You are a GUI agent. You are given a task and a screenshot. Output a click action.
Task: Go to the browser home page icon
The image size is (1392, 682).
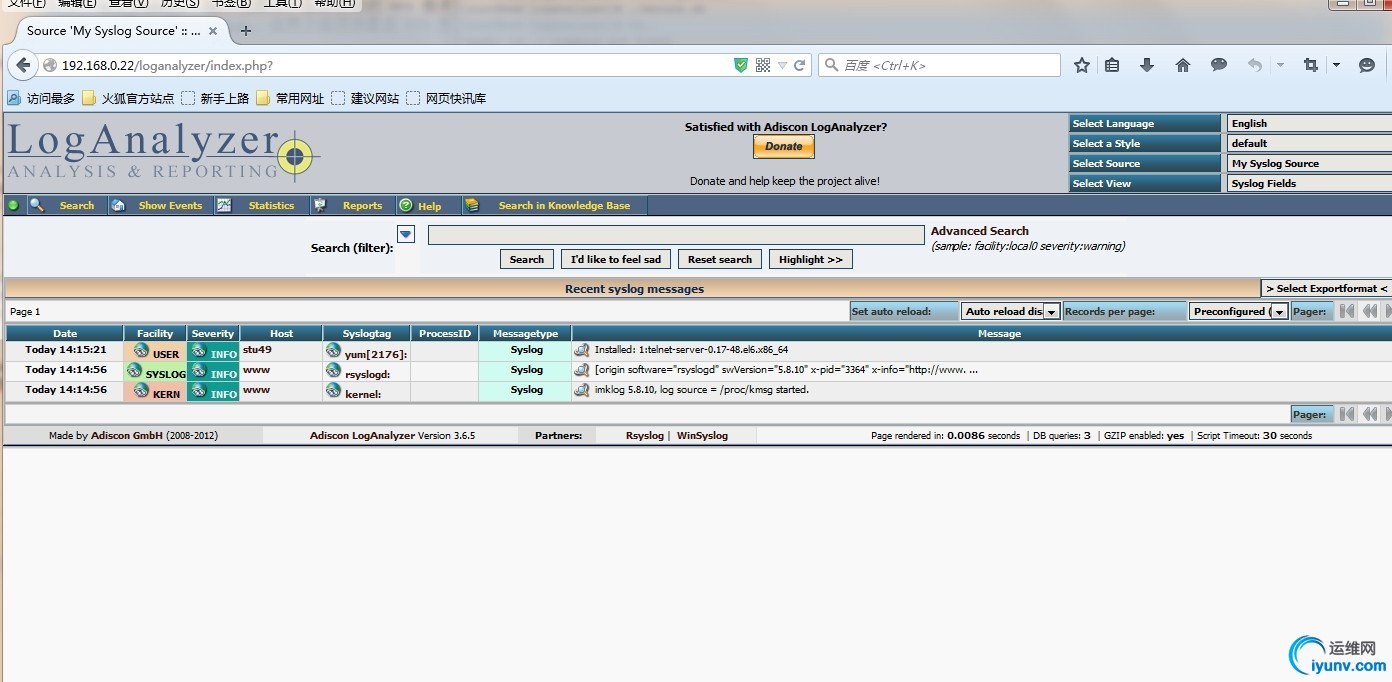click(1183, 65)
